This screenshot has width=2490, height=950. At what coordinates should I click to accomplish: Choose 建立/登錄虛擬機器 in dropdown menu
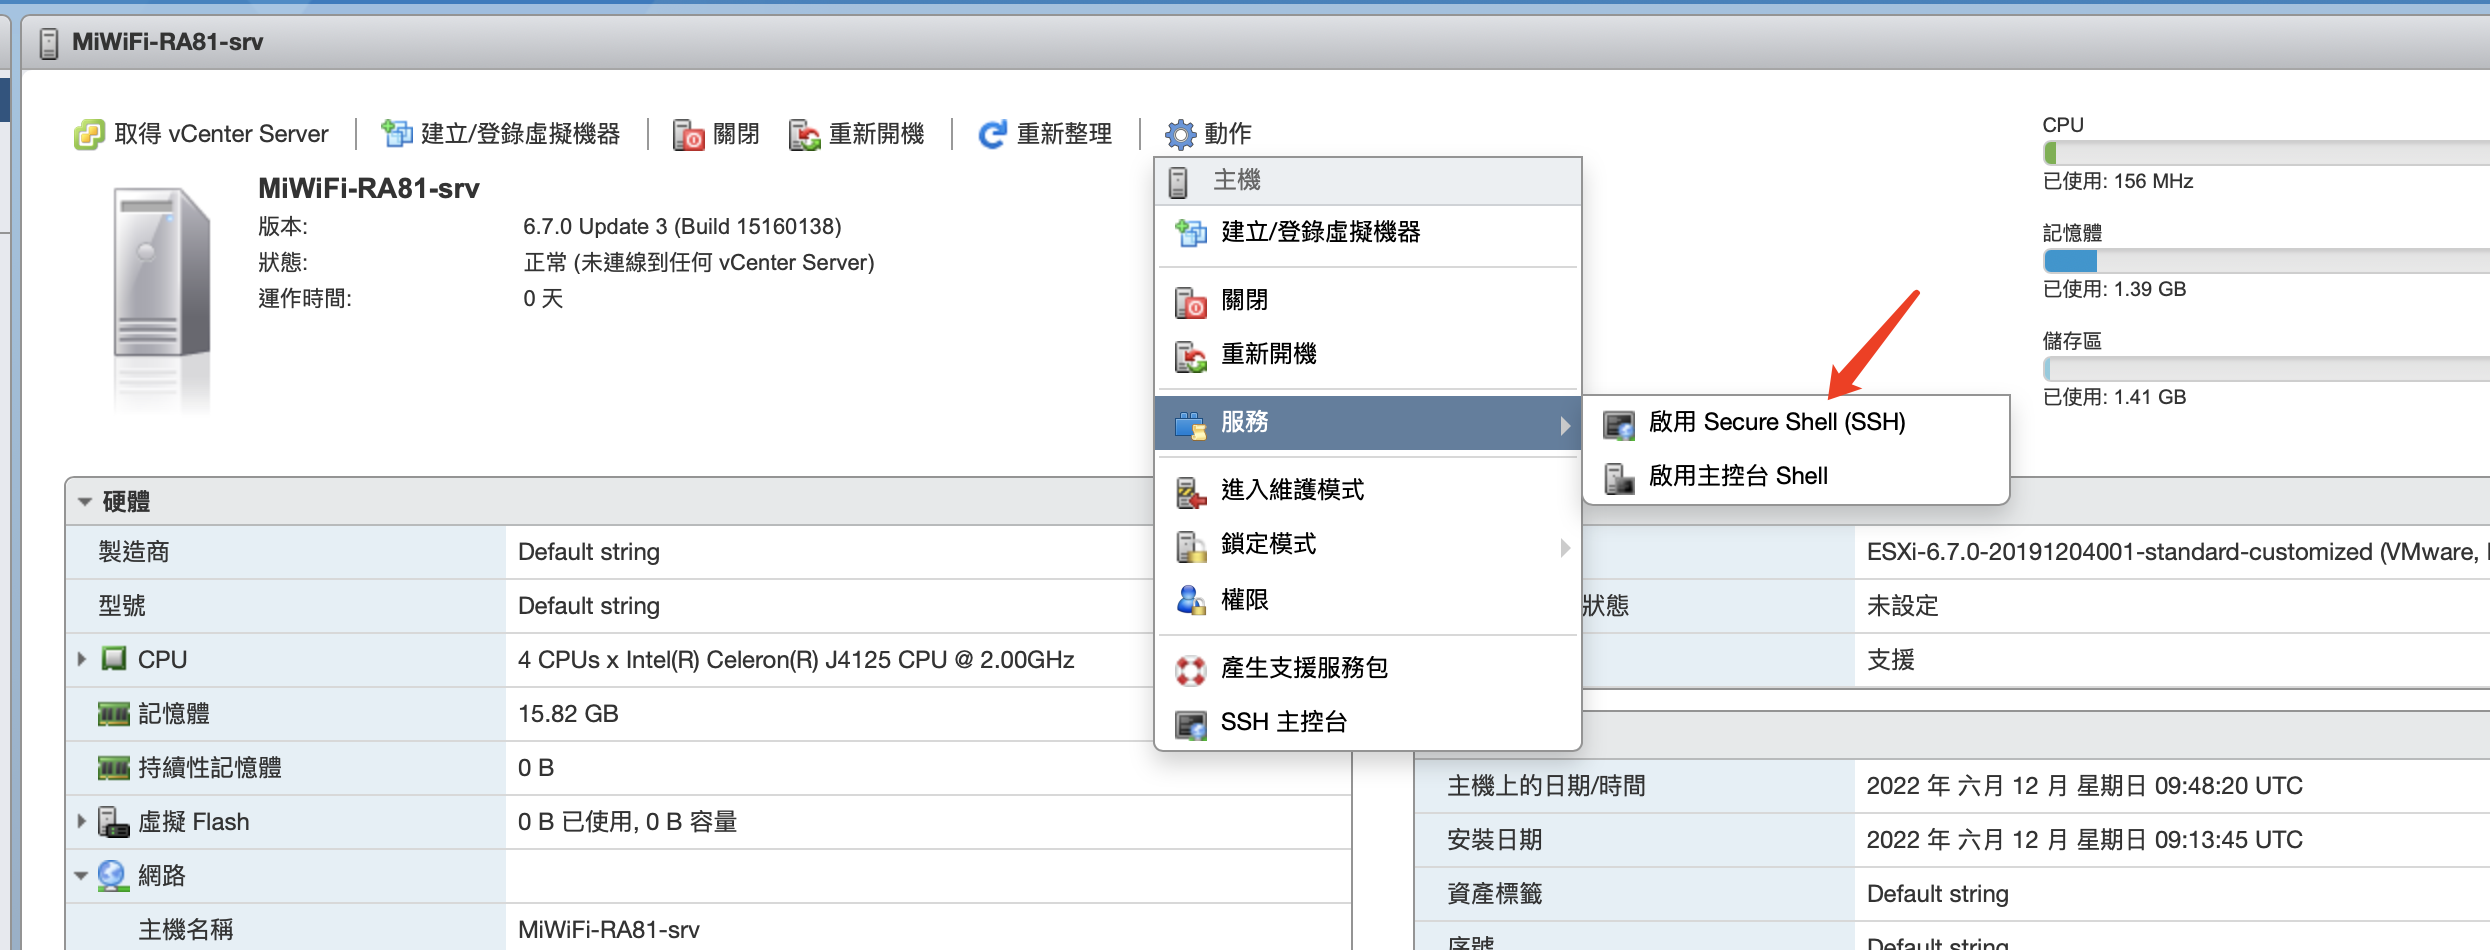(x=1368, y=232)
